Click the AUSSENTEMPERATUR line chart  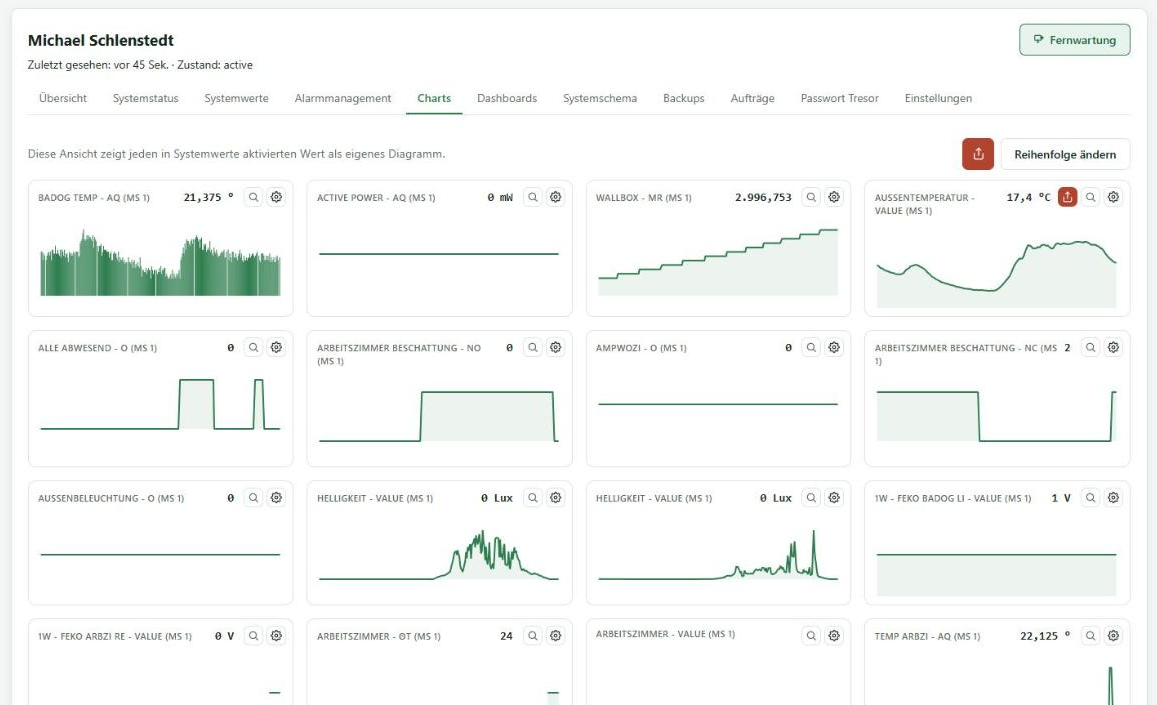[x=996, y=274]
